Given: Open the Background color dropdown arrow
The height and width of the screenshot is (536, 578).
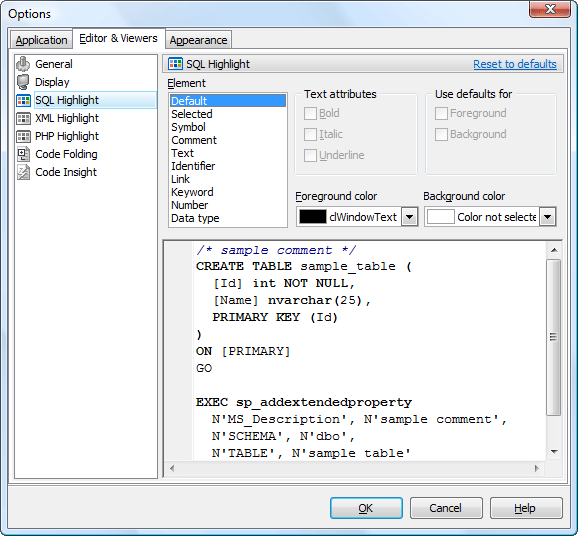Looking at the screenshot, I should tap(547, 217).
